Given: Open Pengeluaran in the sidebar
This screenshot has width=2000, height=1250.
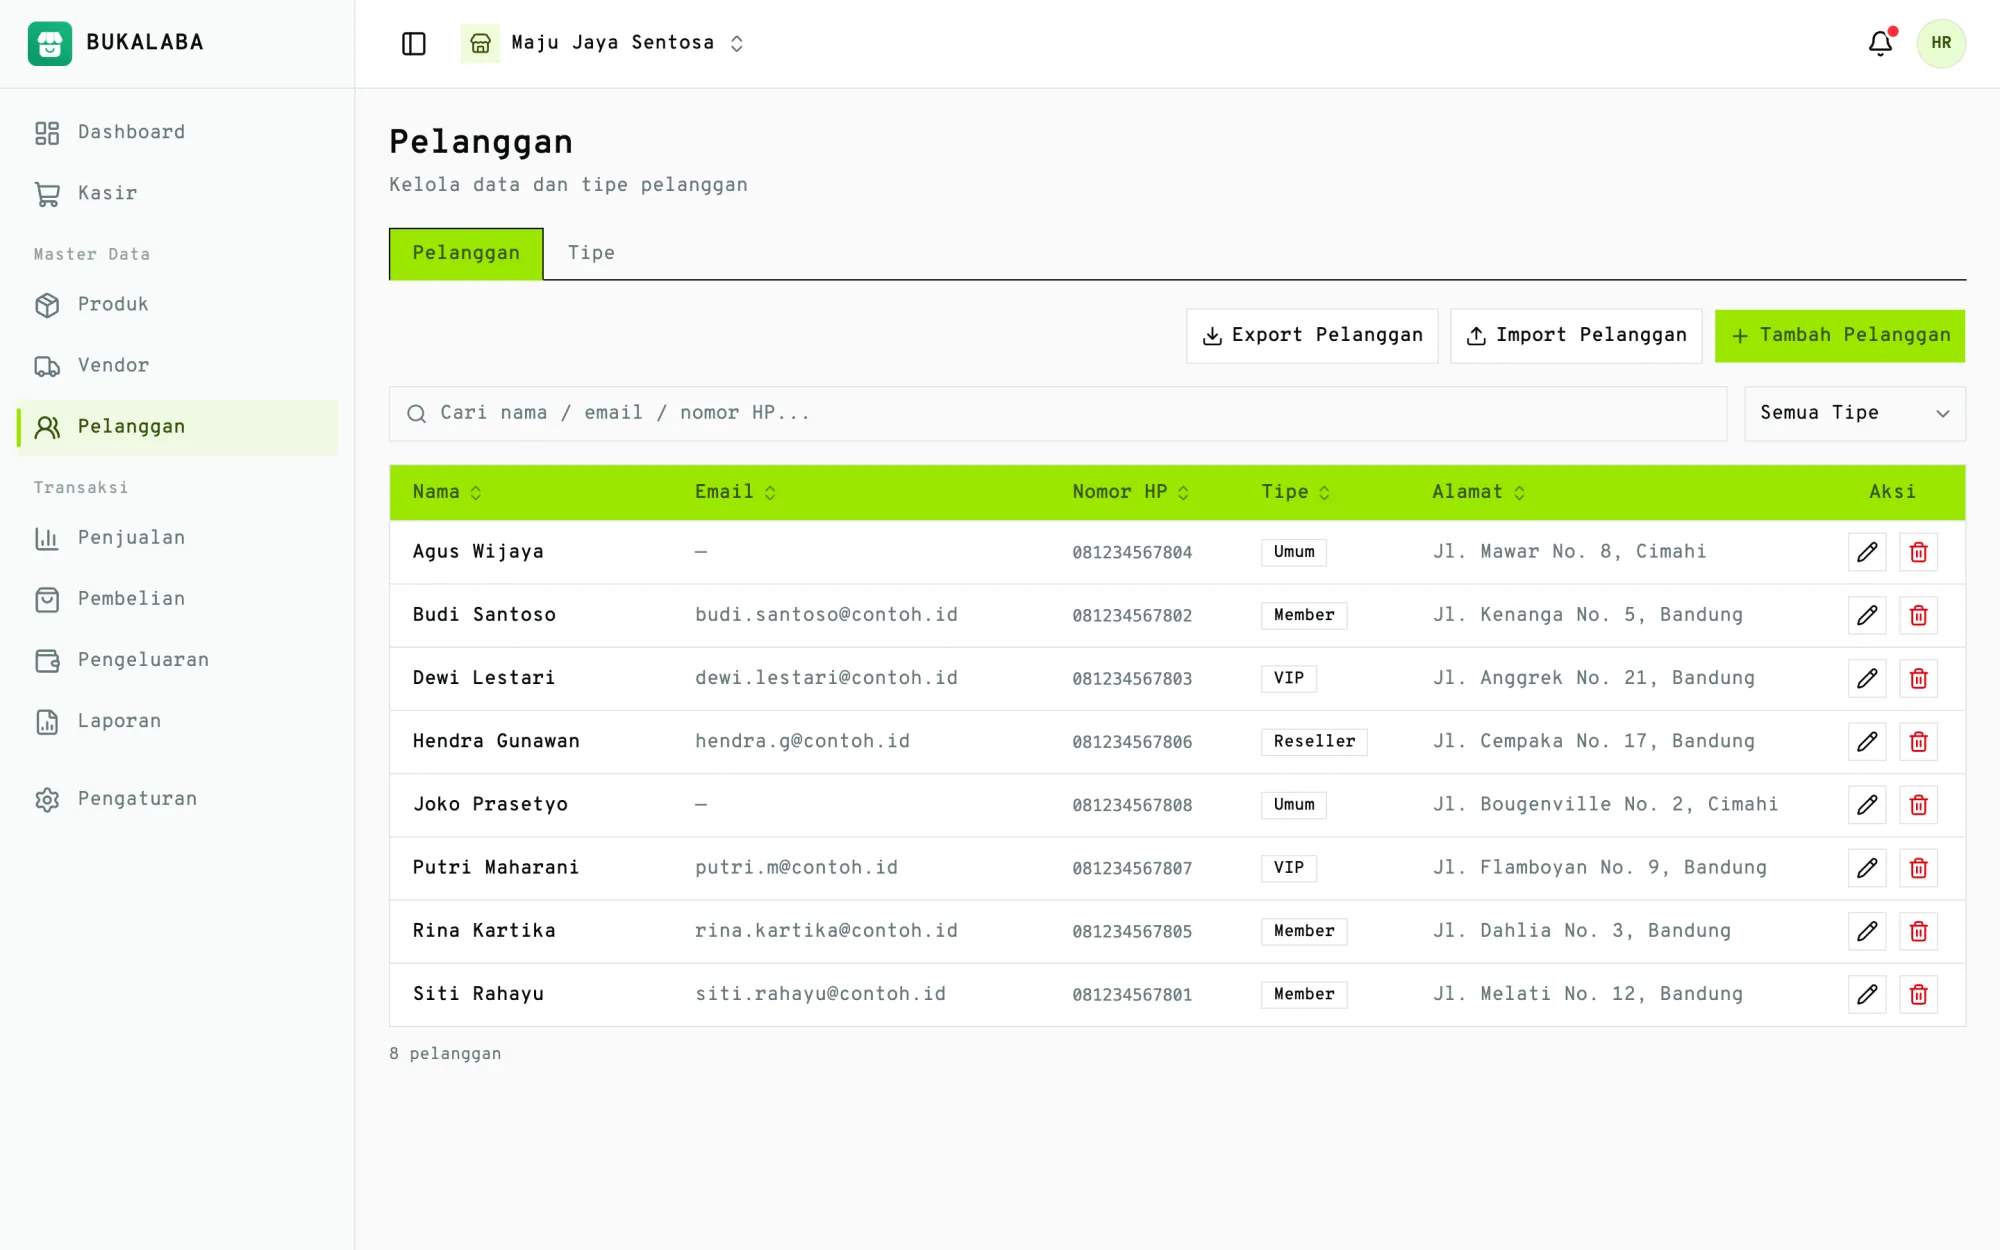Looking at the screenshot, I should tap(177, 660).
